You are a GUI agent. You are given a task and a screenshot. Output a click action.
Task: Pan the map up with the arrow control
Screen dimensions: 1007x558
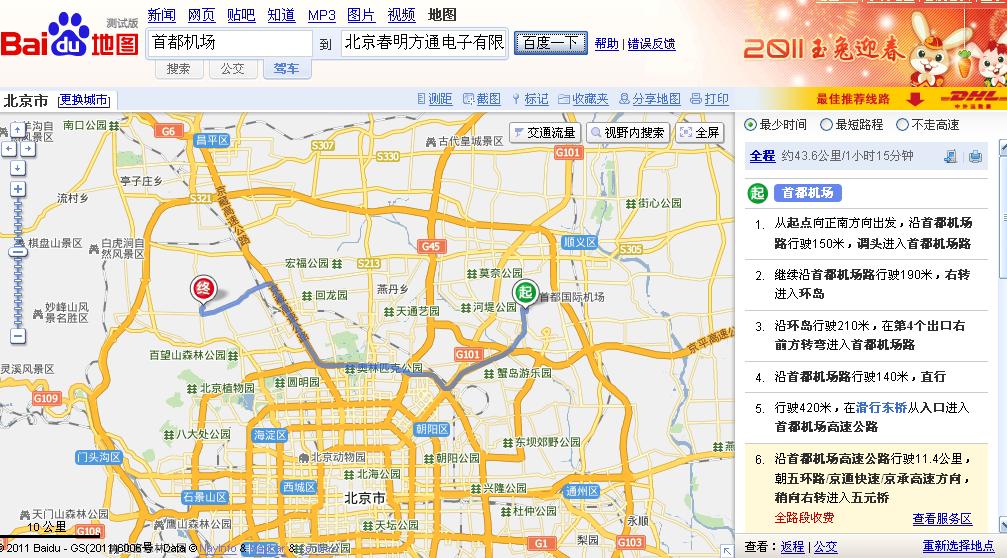(x=18, y=130)
